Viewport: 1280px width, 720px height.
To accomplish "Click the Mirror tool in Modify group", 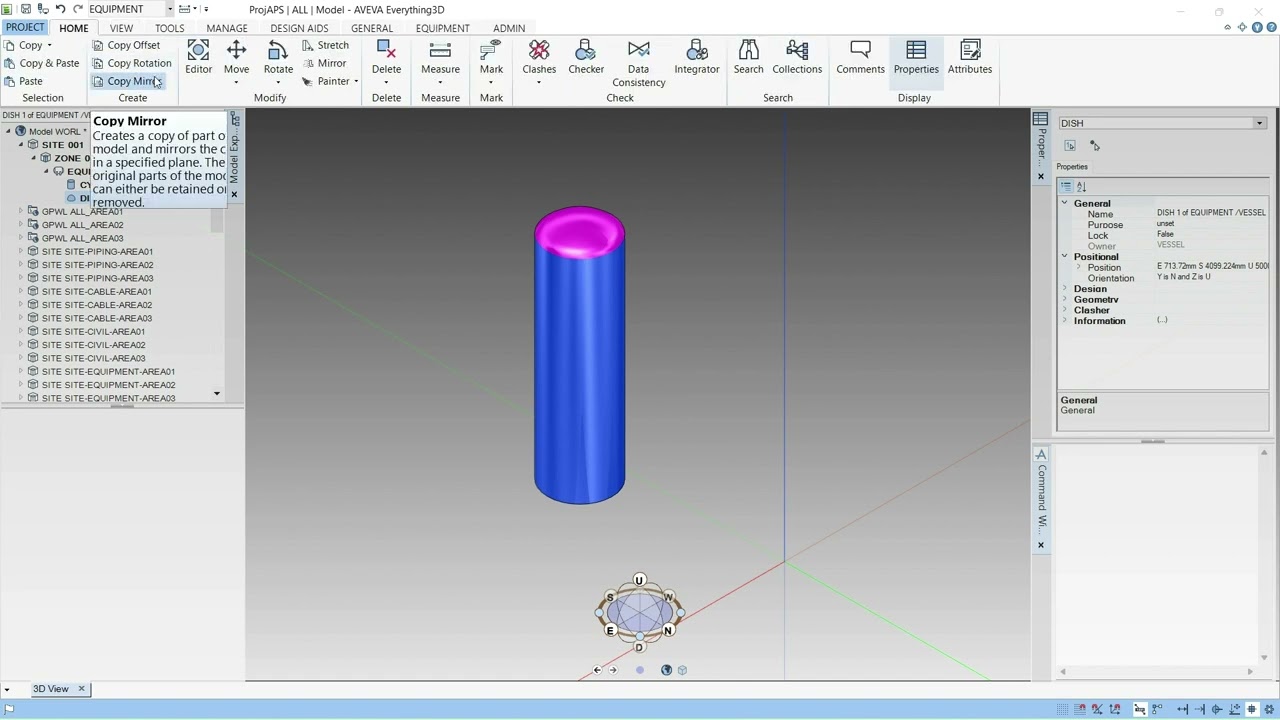I will [325, 63].
